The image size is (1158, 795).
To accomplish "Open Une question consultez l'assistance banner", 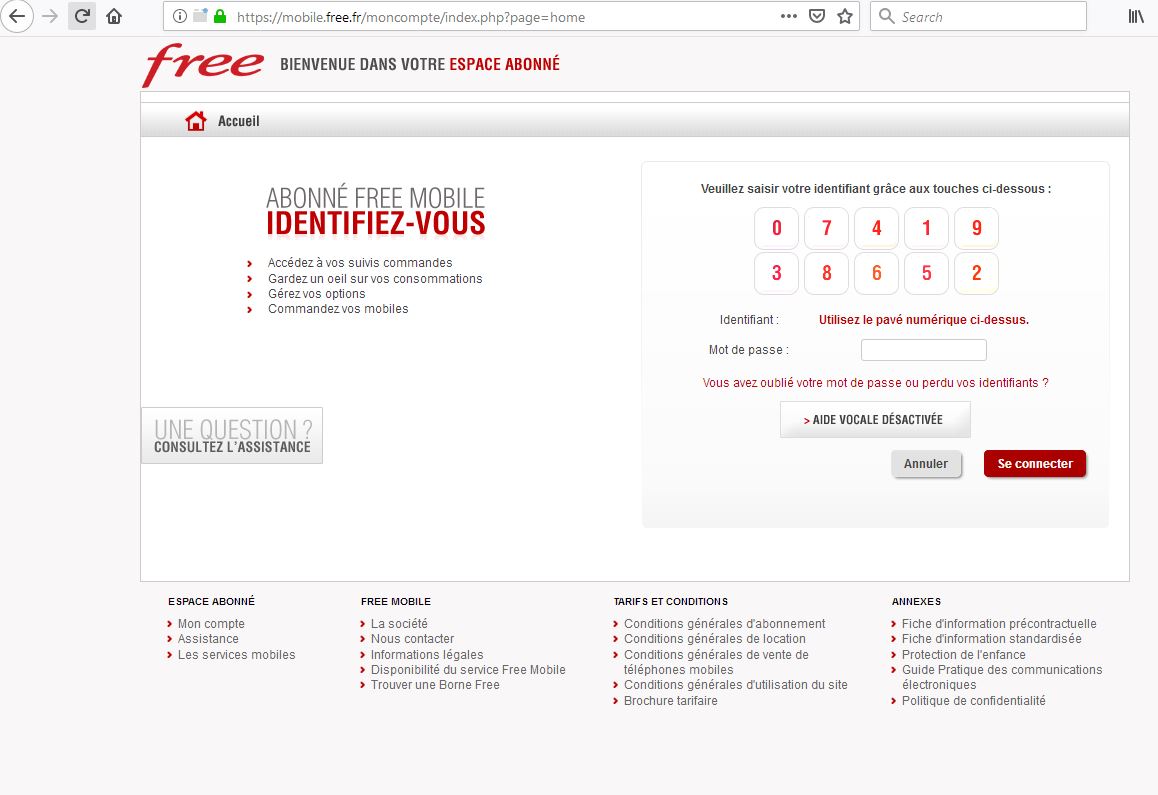I will [232, 436].
